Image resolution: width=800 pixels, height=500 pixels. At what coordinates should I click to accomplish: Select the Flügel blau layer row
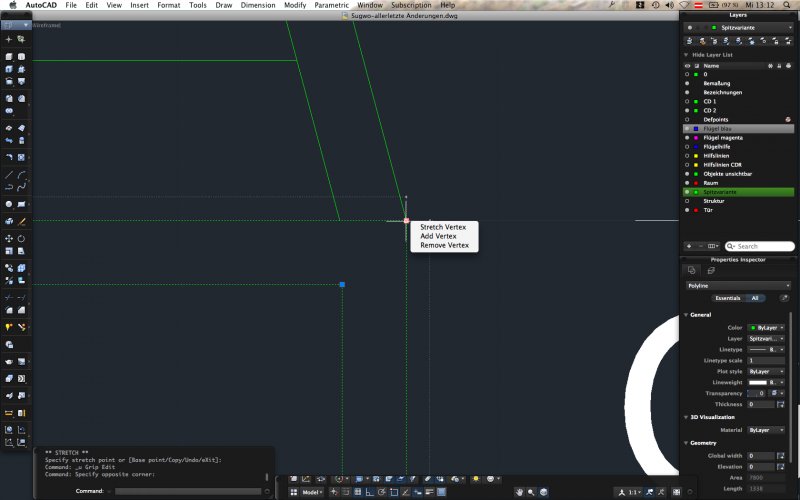click(738, 129)
